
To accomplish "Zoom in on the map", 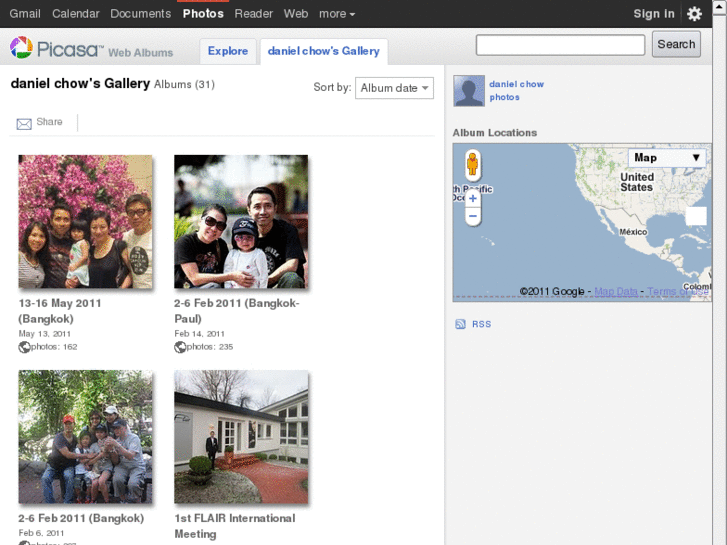I will click(473, 199).
